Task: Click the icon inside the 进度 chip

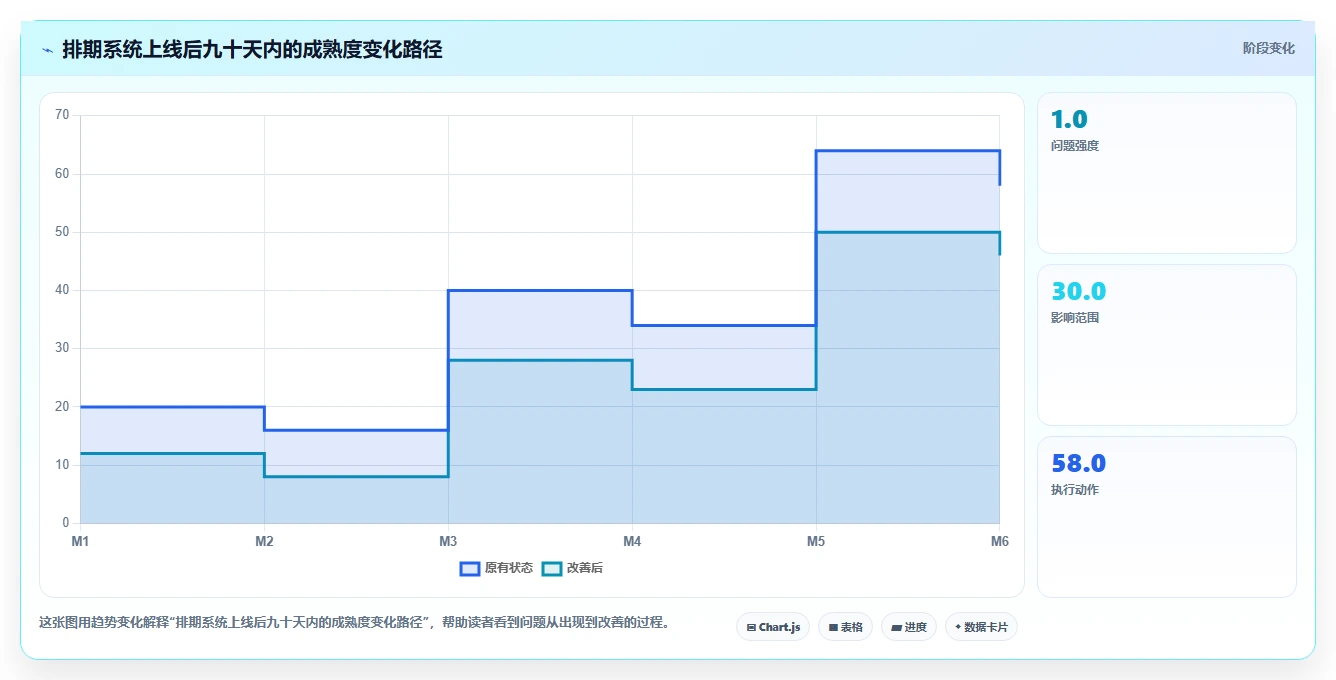Action: [897, 628]
